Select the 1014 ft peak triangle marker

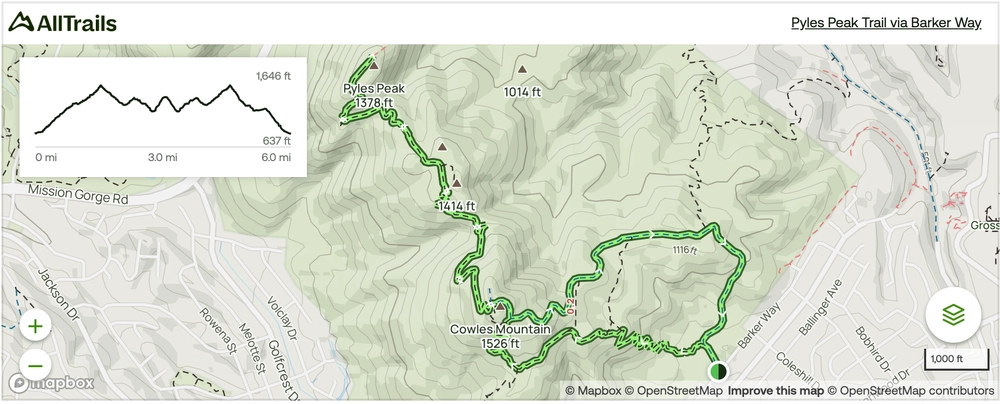coord(522,69)
